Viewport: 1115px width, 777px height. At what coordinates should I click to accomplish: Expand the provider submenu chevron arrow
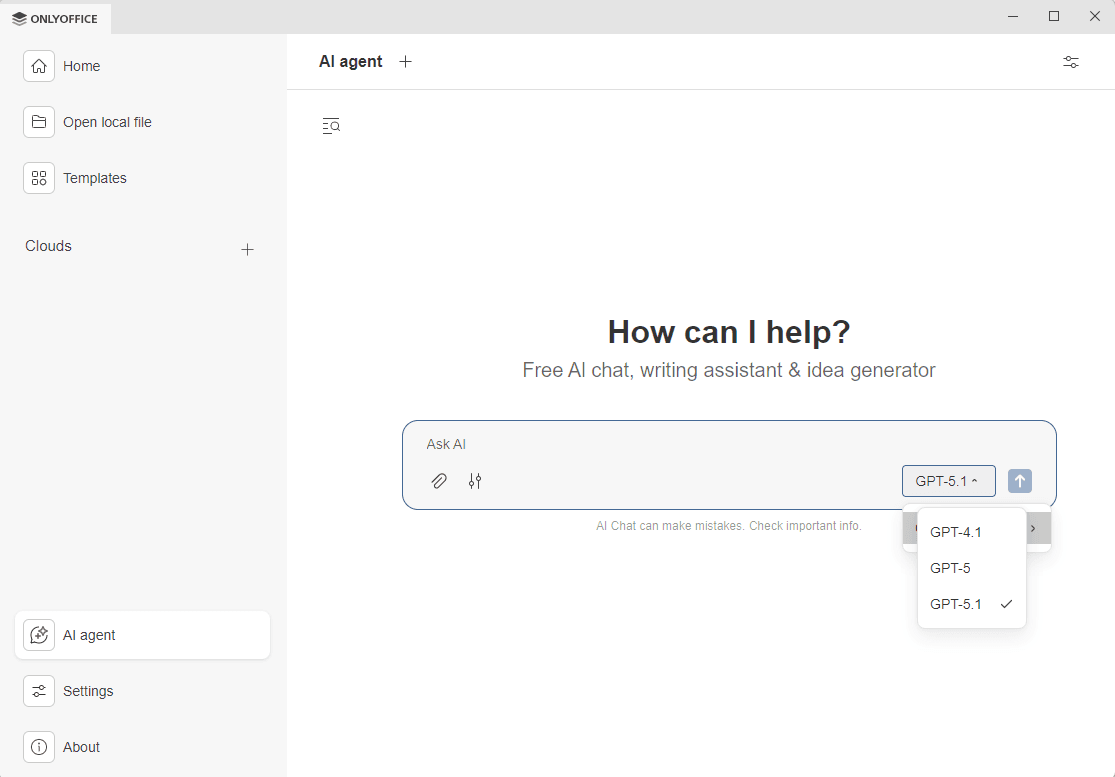[x=1033, y=528]
